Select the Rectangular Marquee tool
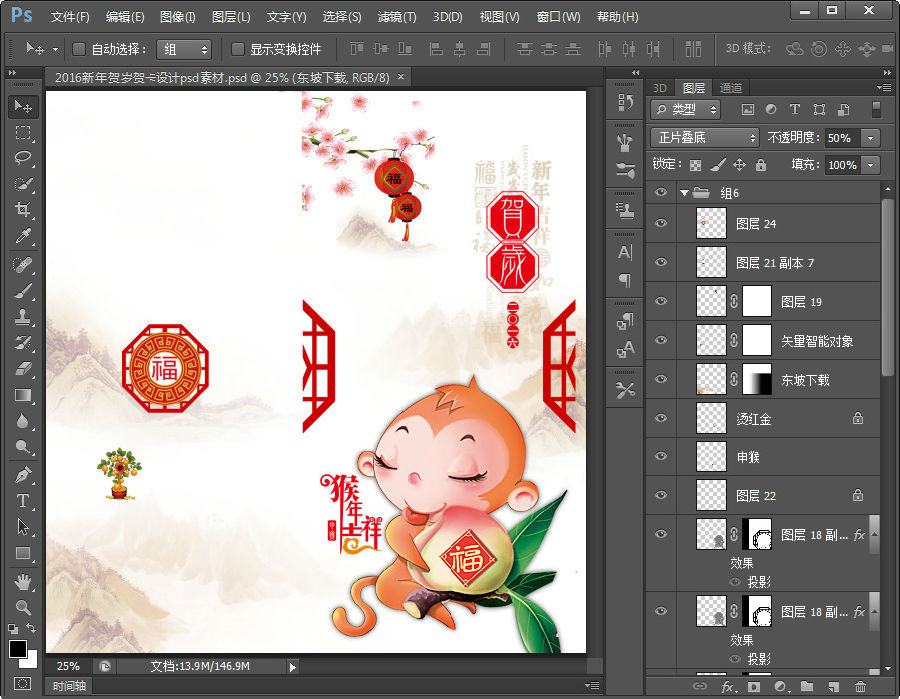Screen dimensions: 900x699 pos(23,133)
